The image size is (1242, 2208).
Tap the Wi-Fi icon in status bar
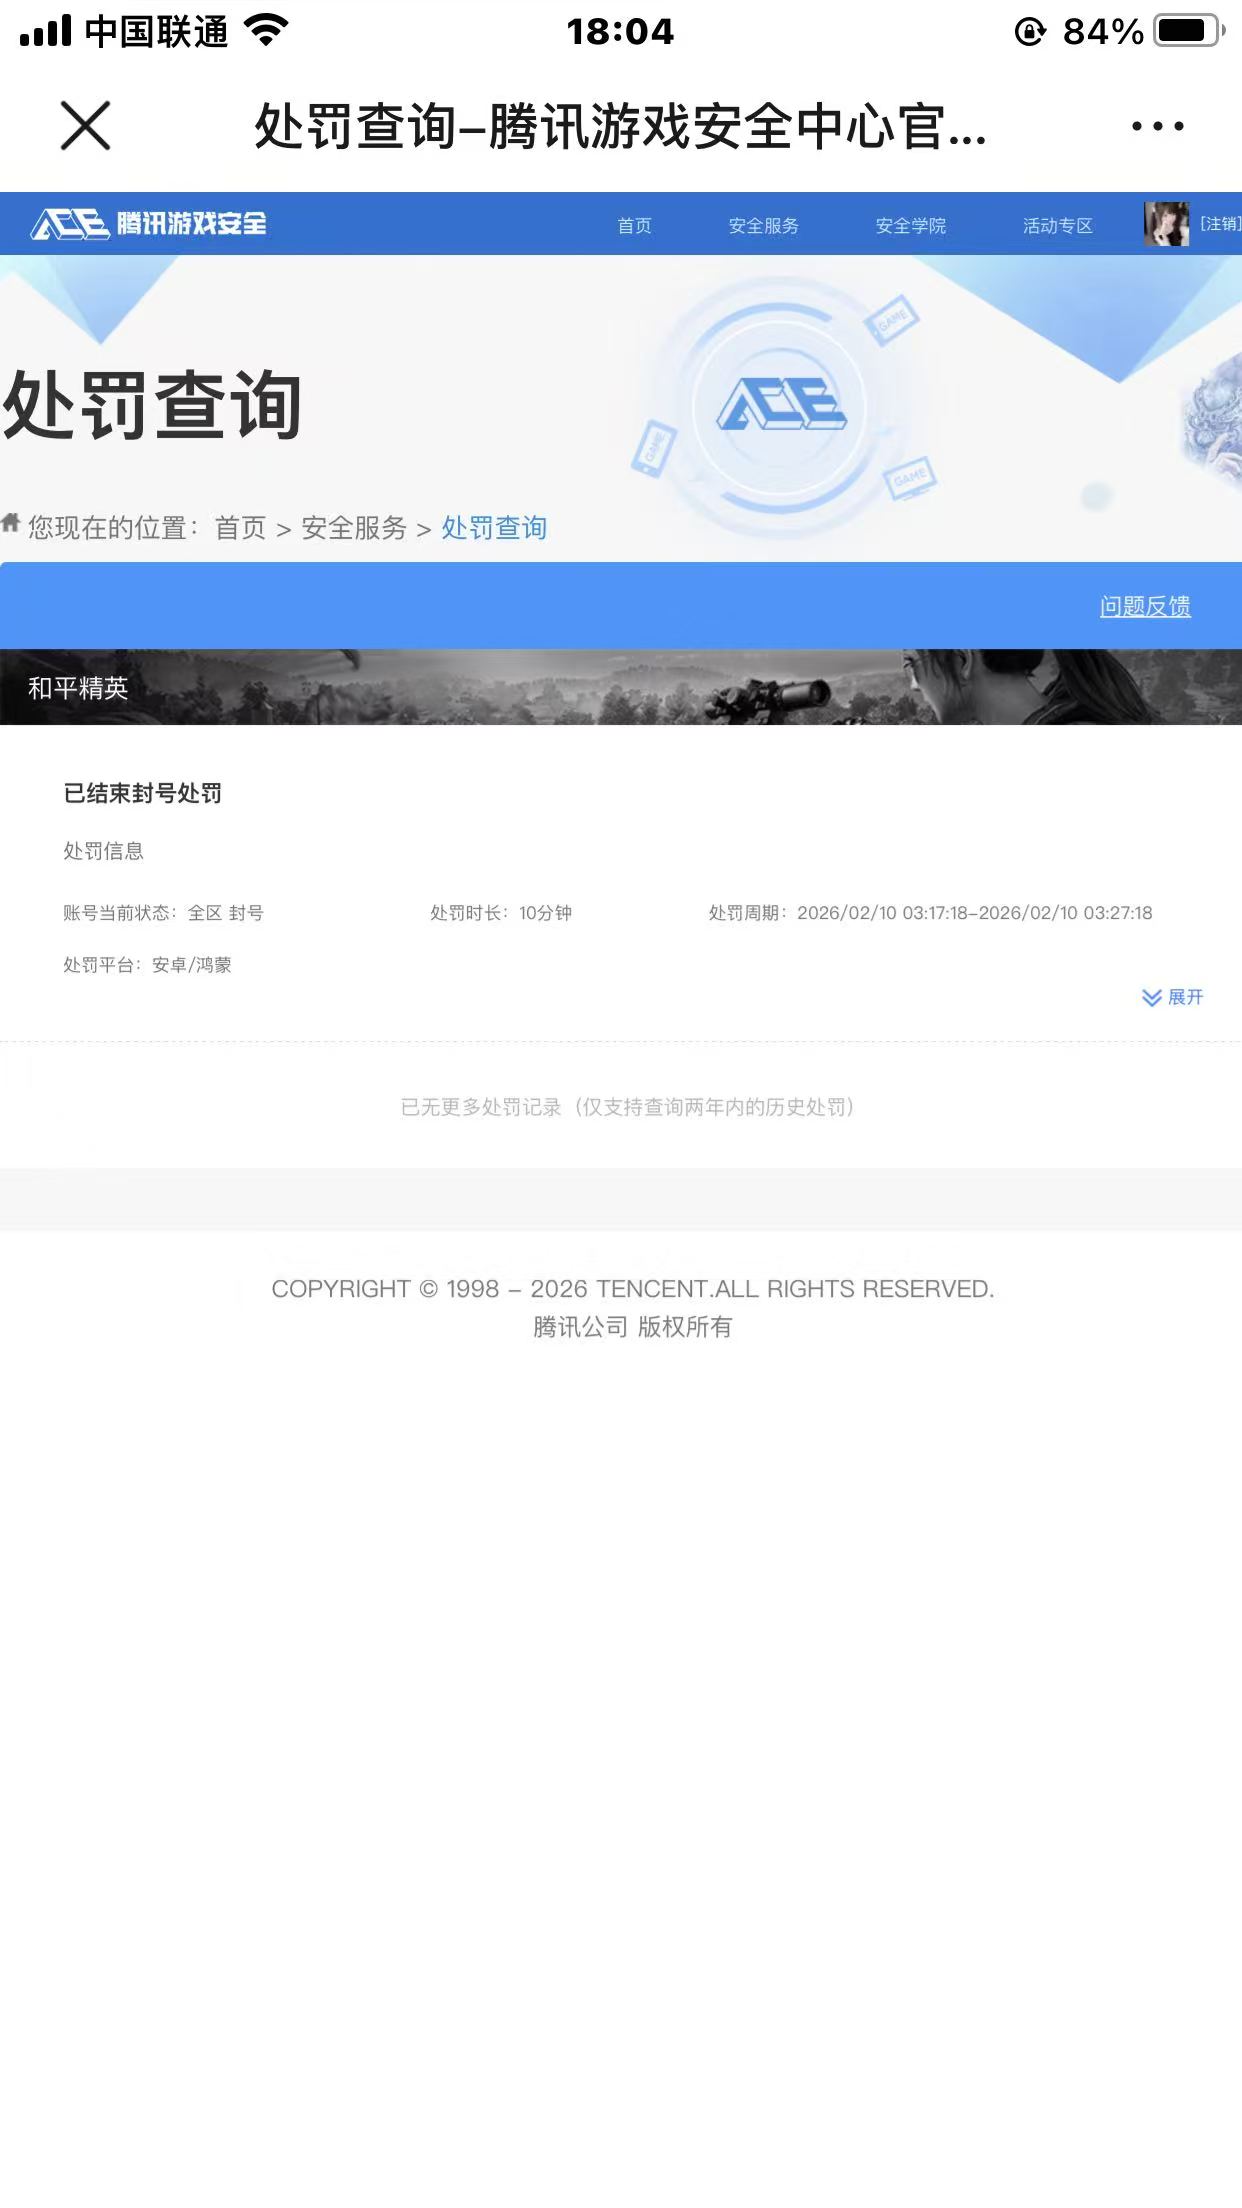266,31
